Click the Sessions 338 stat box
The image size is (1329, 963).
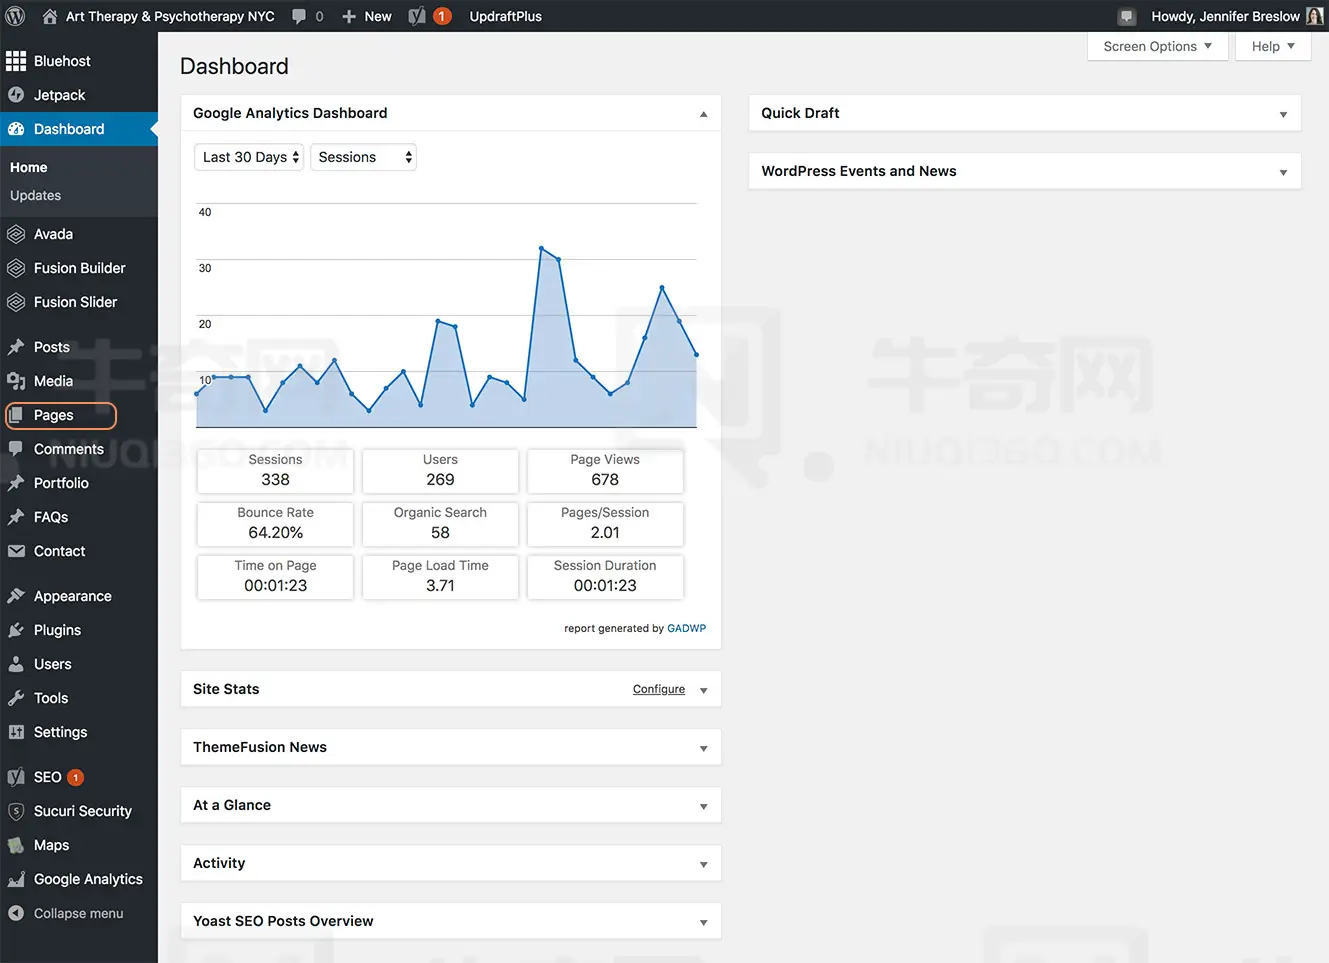click(x=275, y=471)
